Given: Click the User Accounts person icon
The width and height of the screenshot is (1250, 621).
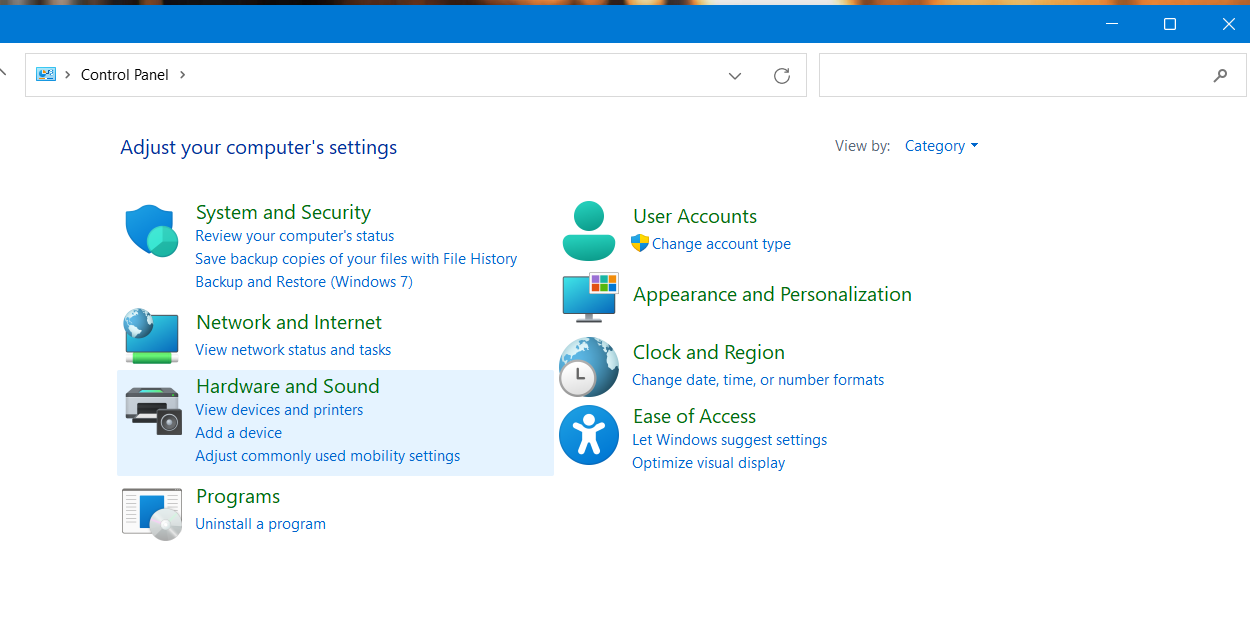Looking at the screenshot, I should click(x=589, y=231).
